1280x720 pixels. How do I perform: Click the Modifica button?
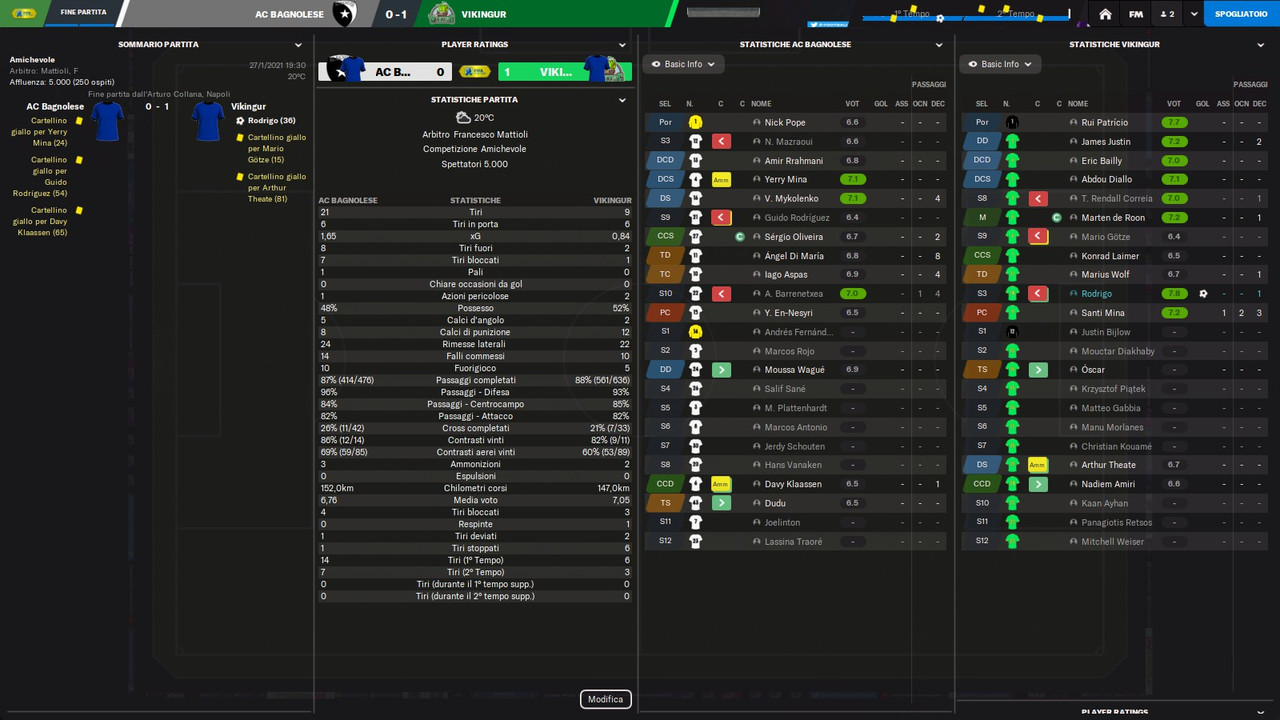click(x=605, y=700)
